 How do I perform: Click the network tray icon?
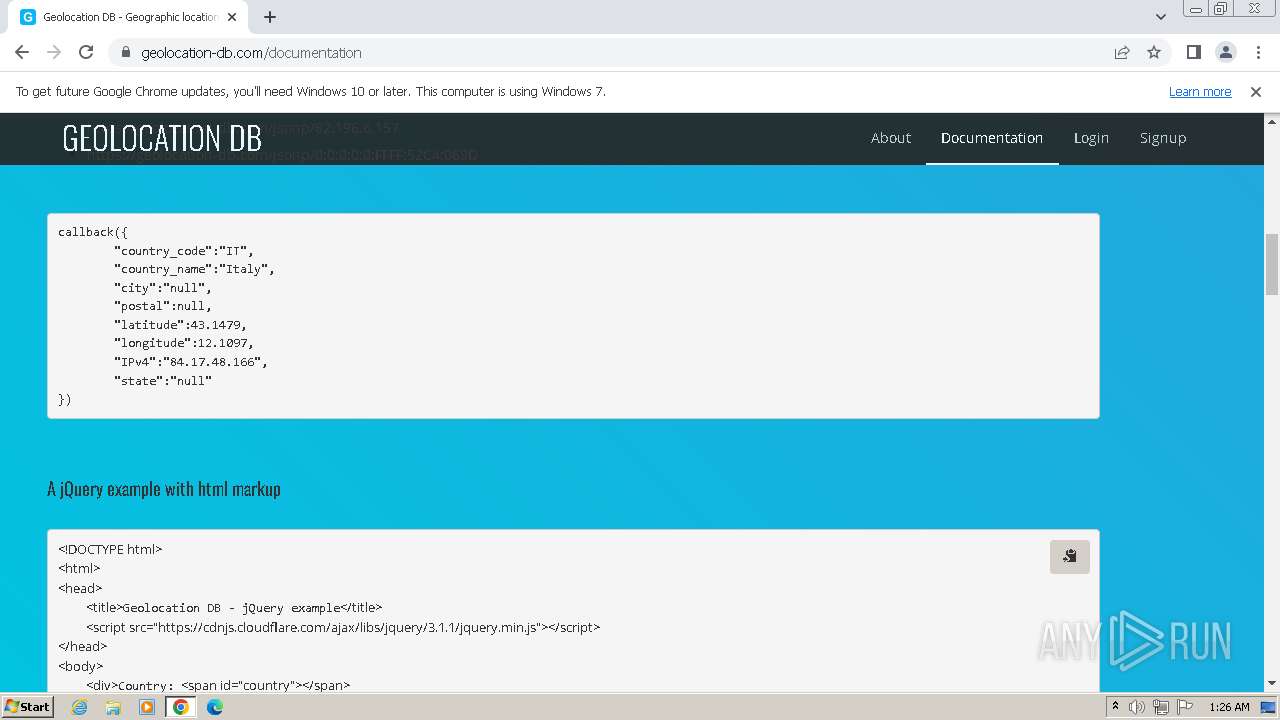tap(1161, 707)
